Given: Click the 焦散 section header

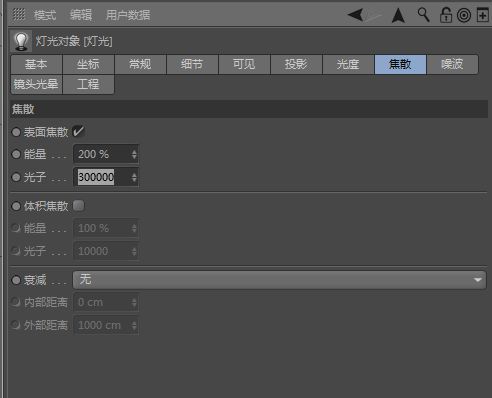Looking at the screenshot, I should point(249,109).
